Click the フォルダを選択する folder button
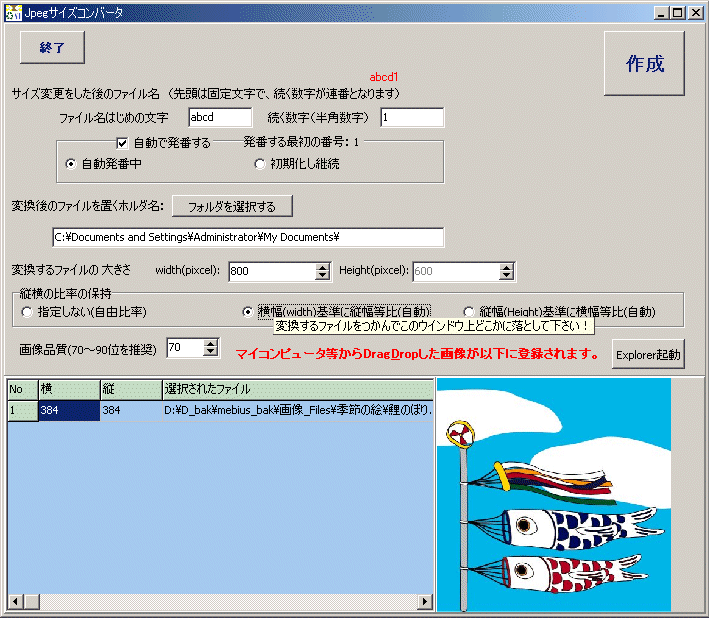This screenshot has width=709, height=618. tap(232, 205)
